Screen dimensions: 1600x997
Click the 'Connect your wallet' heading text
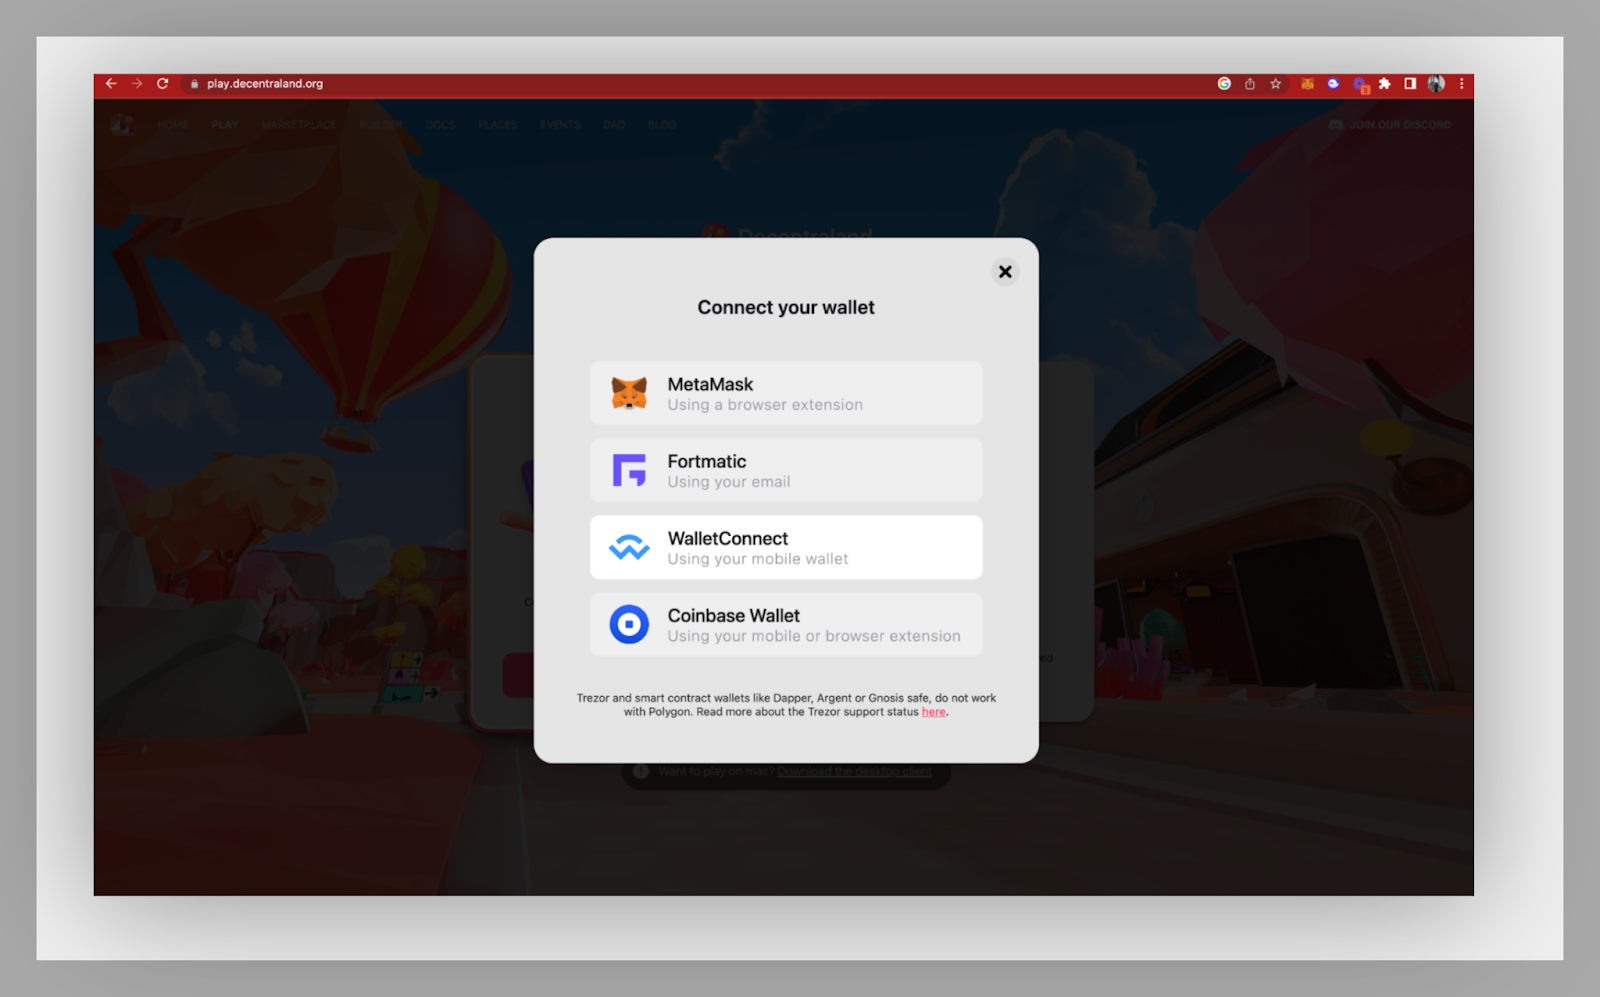(x=786, y=307)
